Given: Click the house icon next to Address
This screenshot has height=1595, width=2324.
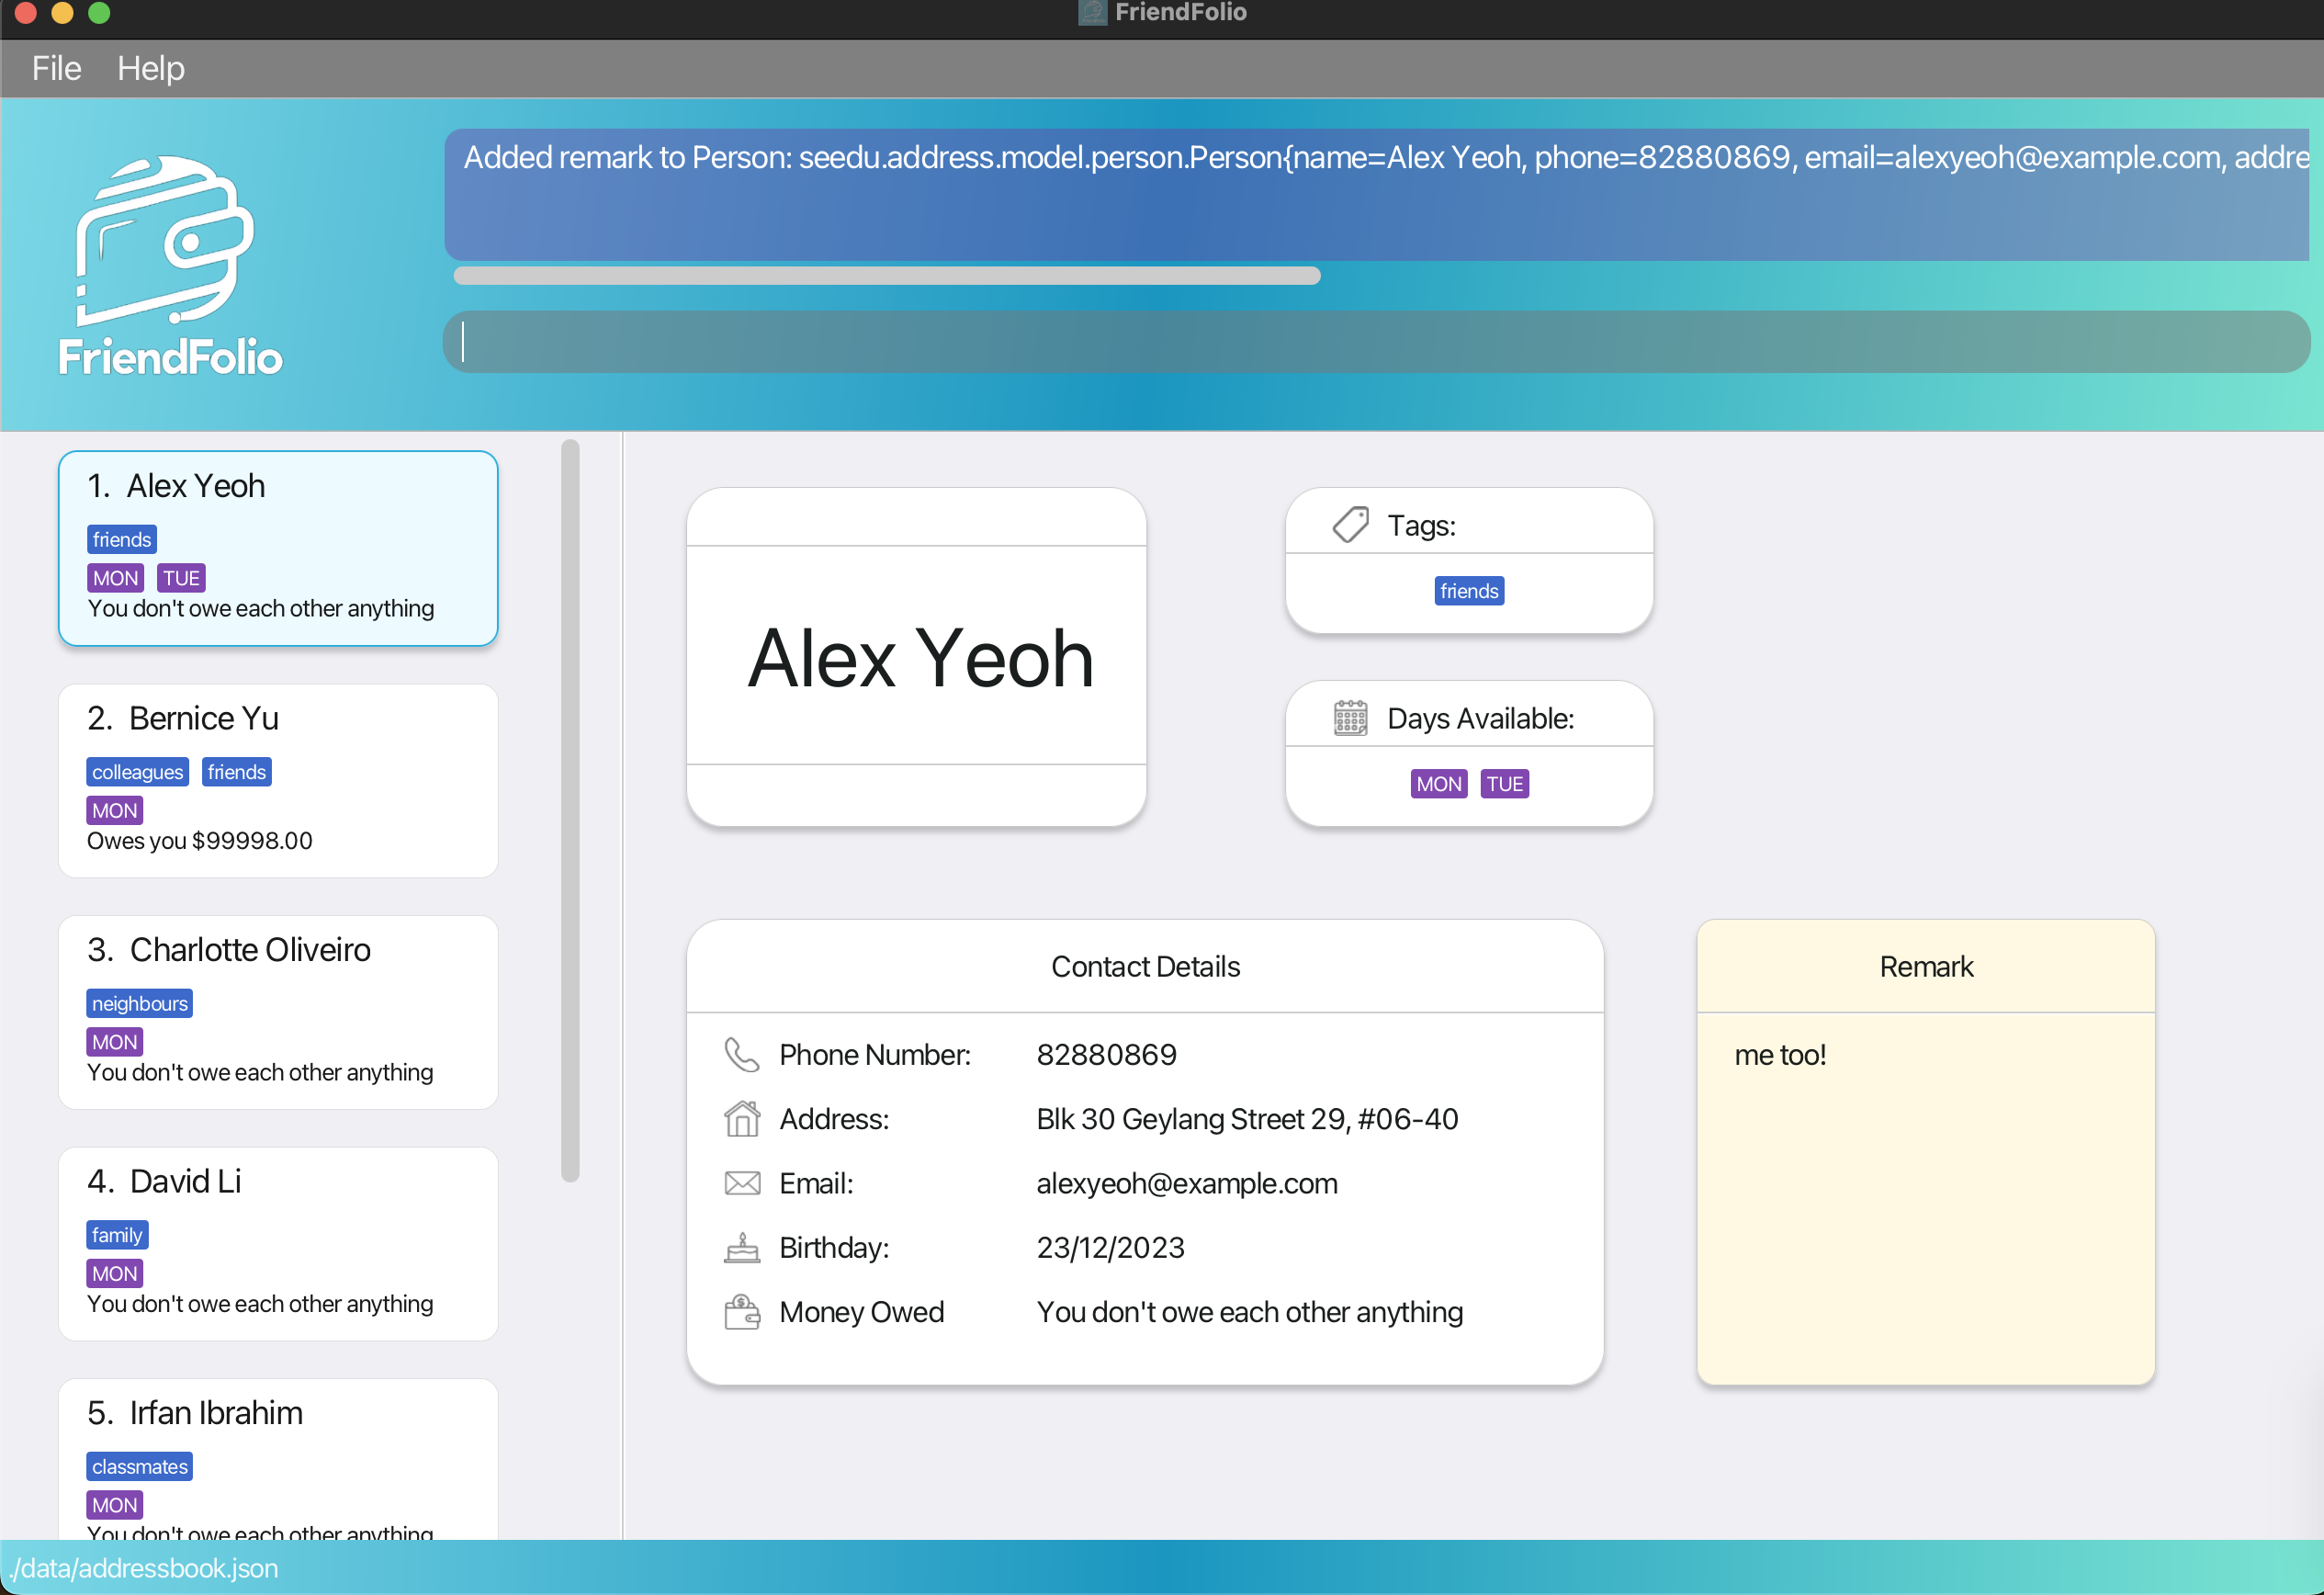Looking at the screenshot, I should 742,1118.
